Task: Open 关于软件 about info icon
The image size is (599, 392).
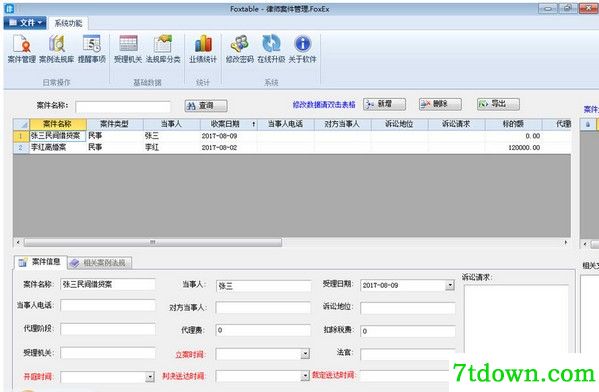Action: 303,49
